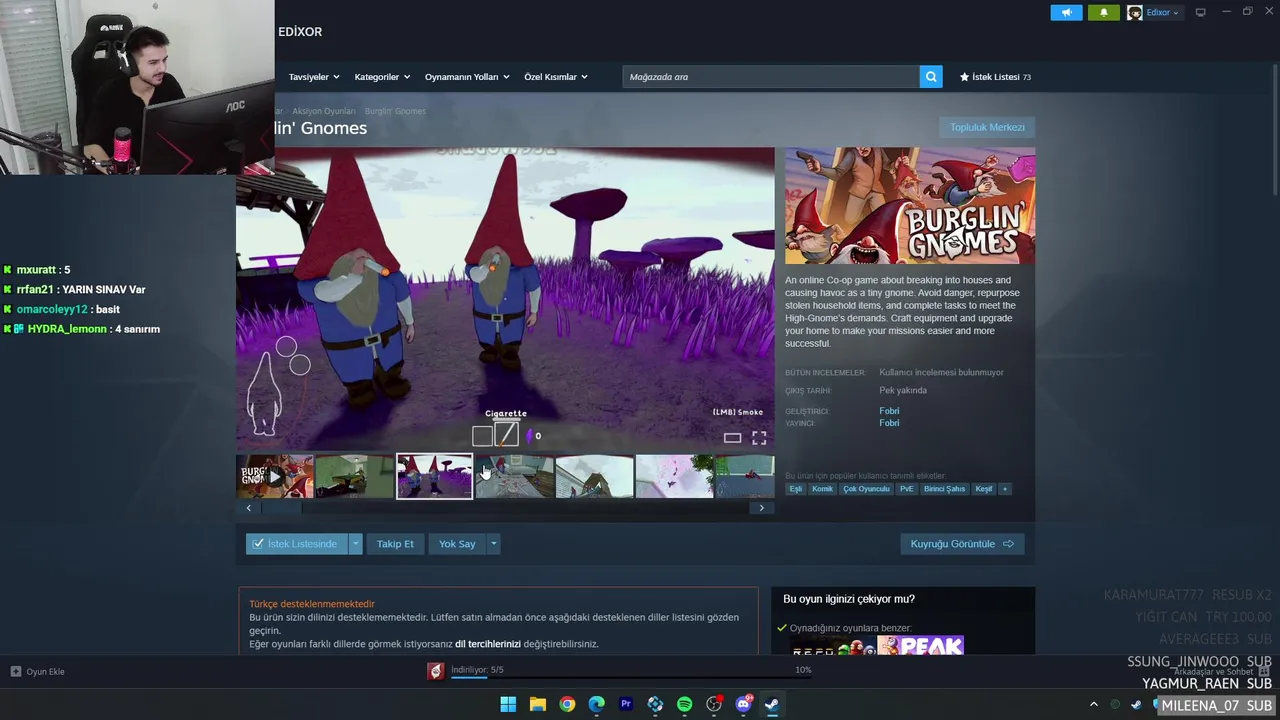Launch Google Chrome from the taskbar

pos(567,704)
